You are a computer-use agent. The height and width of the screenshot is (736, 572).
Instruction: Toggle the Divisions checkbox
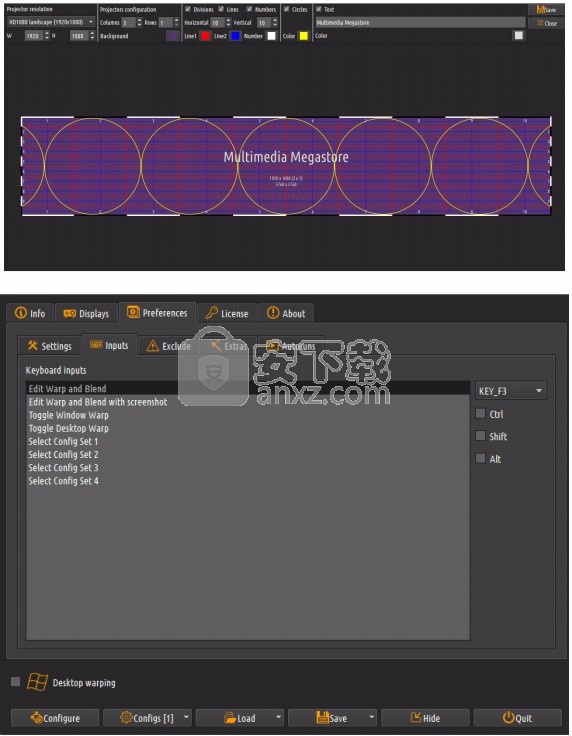188,9
